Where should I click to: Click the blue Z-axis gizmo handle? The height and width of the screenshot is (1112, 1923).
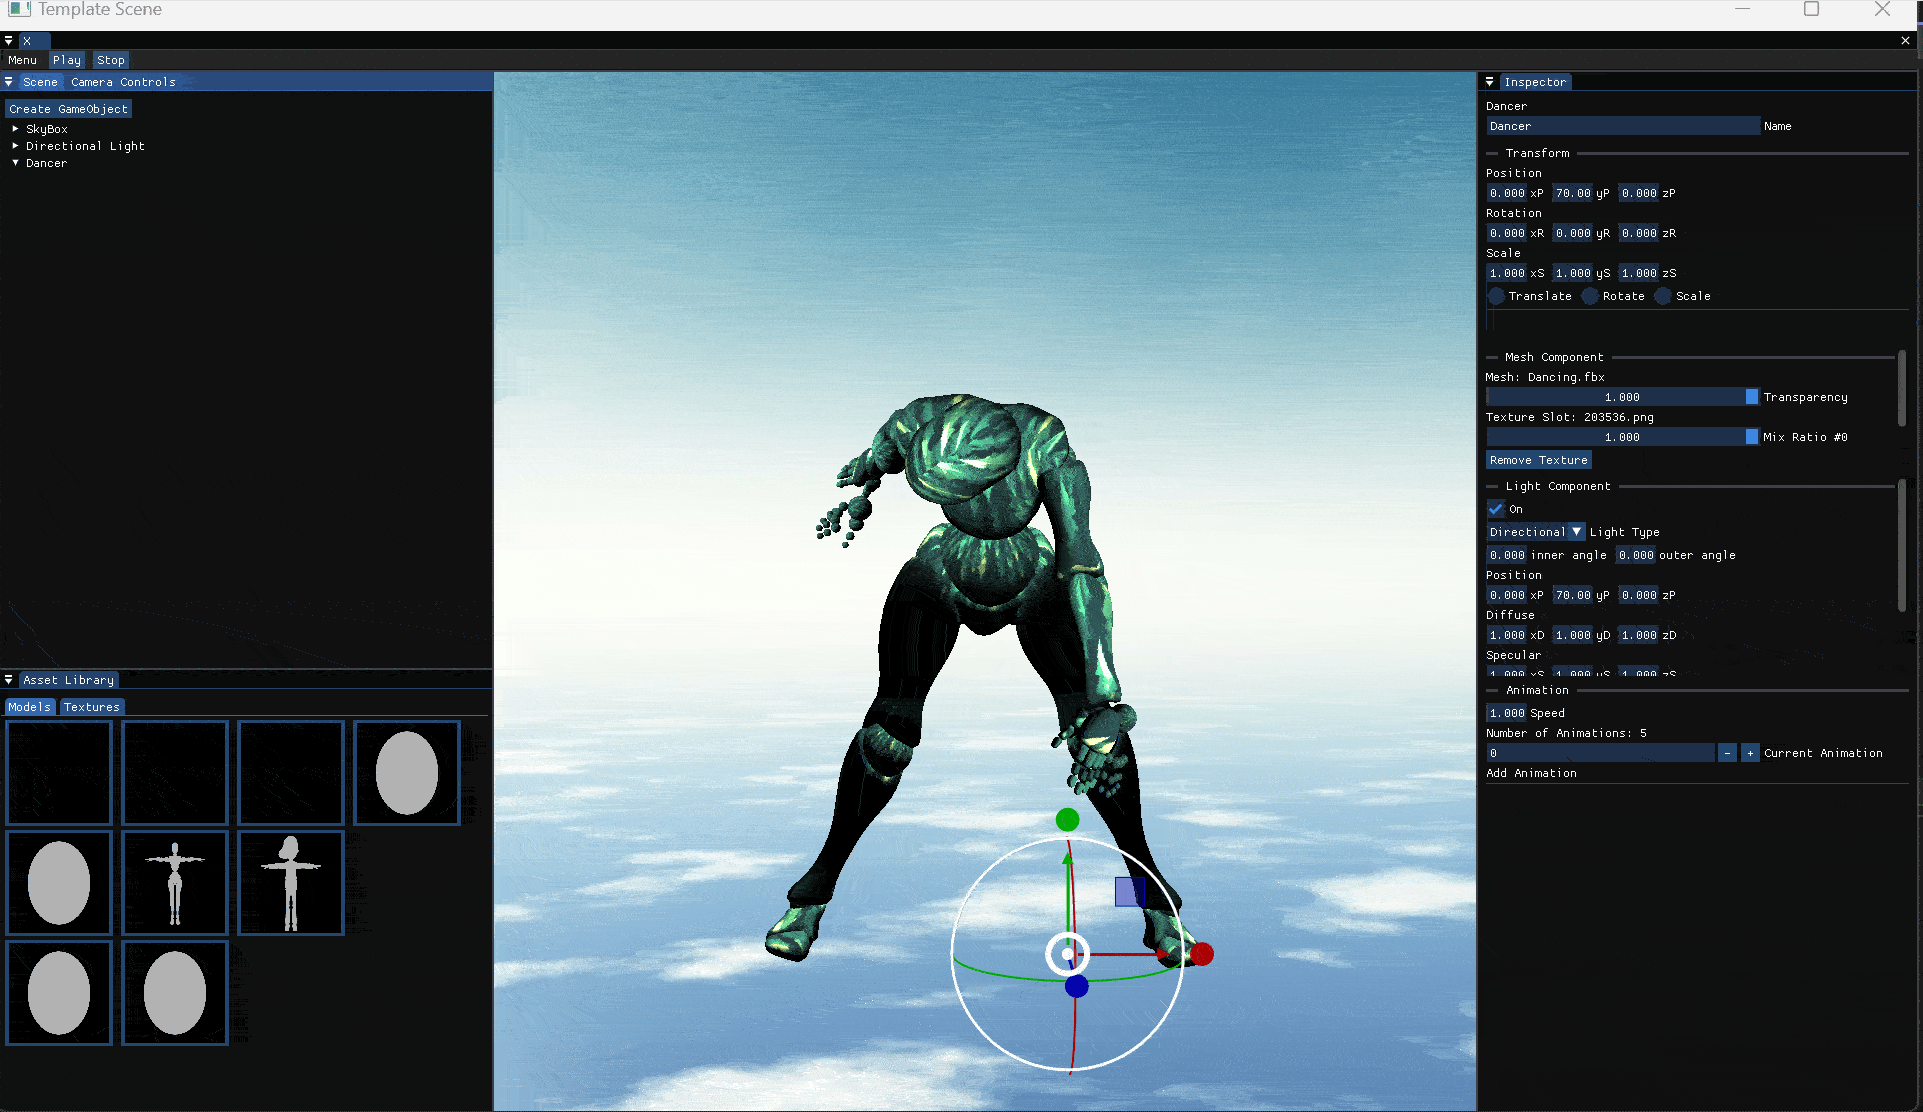1076,987
